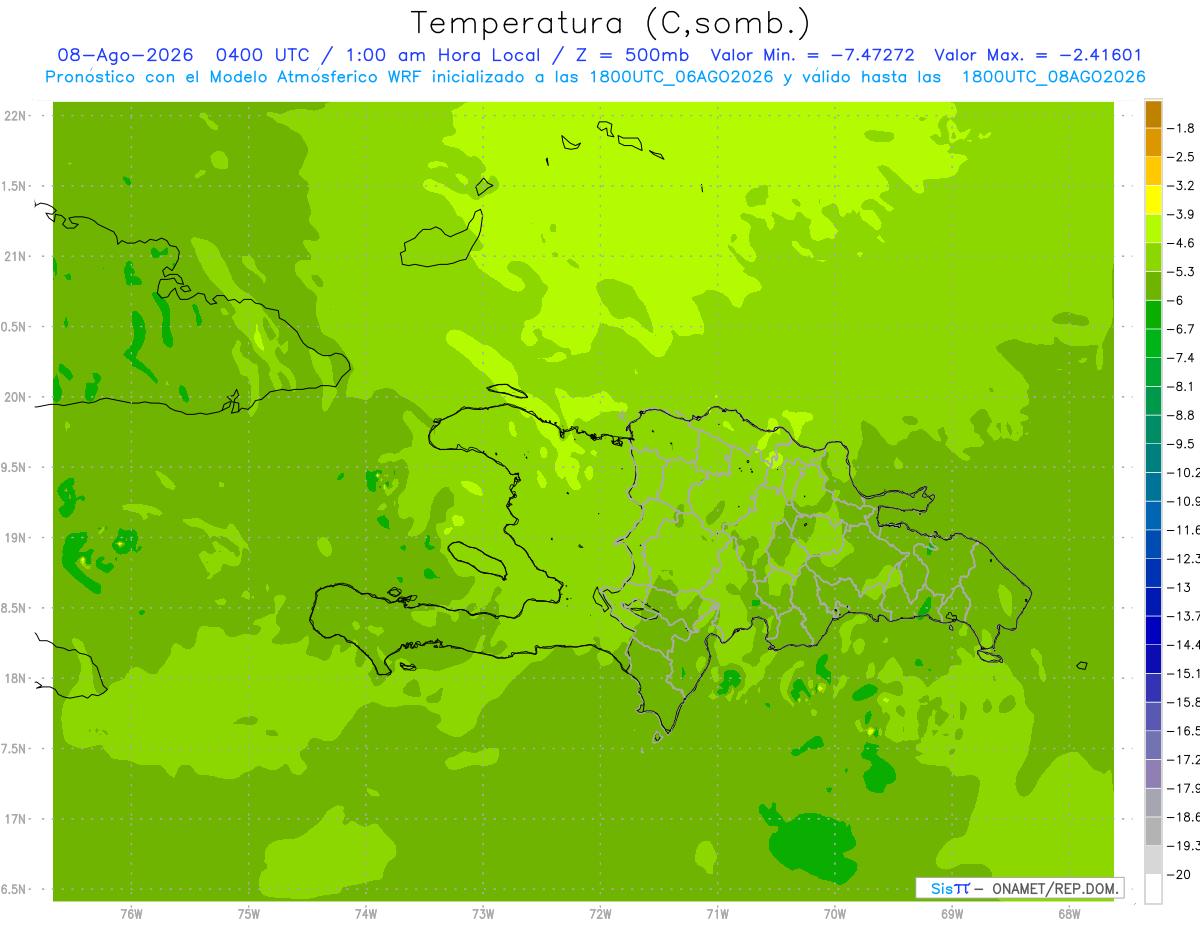Click the 21N latitude label

17,257
